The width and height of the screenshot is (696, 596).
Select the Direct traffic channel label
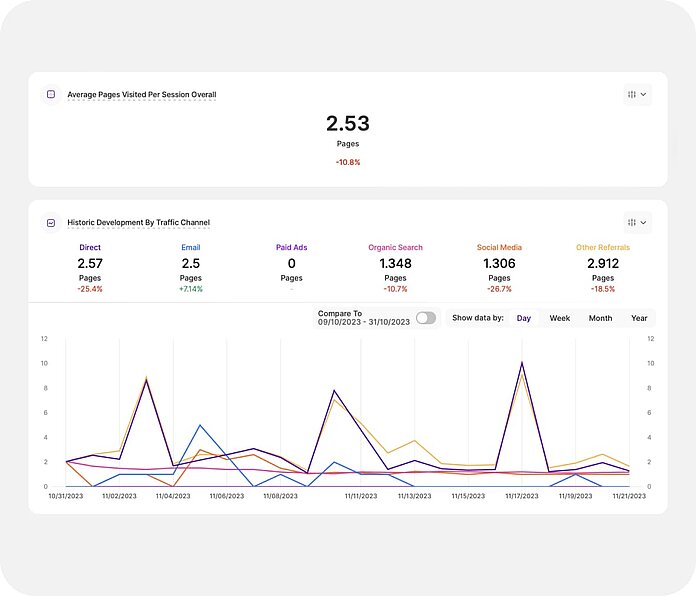90,247
